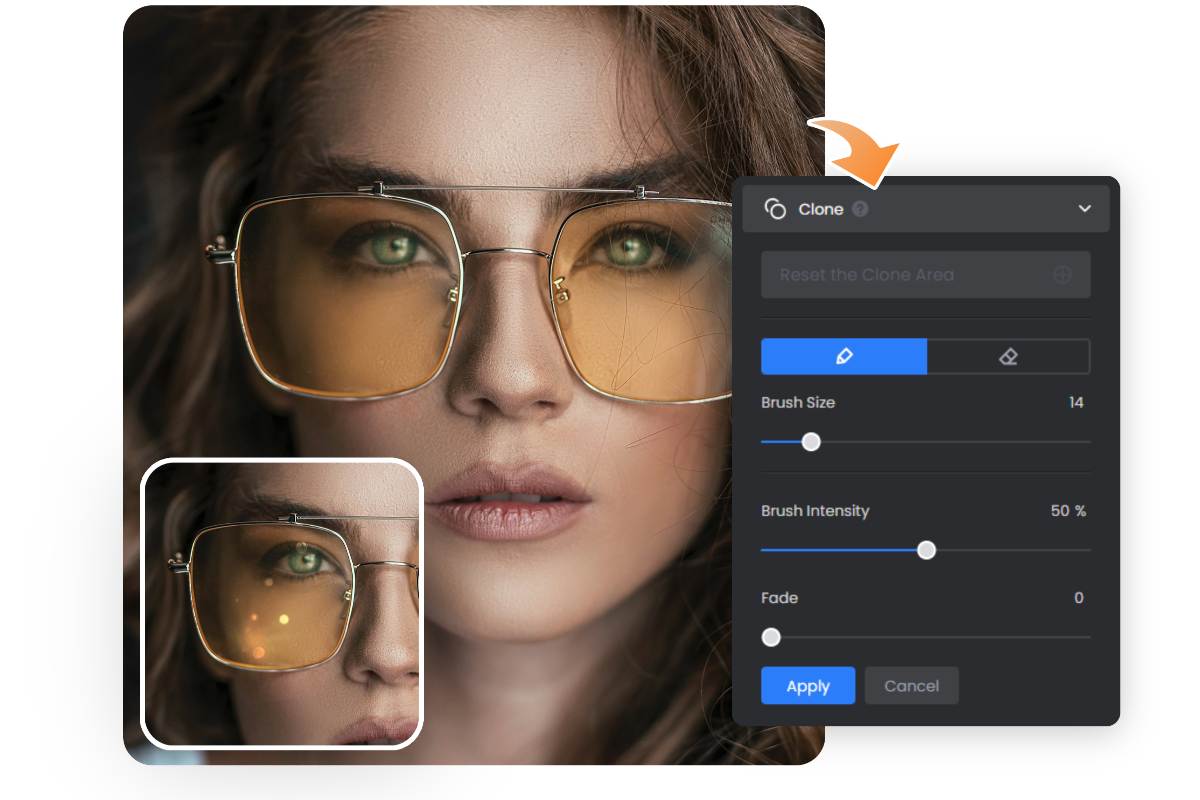1200x800 pixels.
Task: Click the Brush Intensity label
Action: click(x=814, y=511)
